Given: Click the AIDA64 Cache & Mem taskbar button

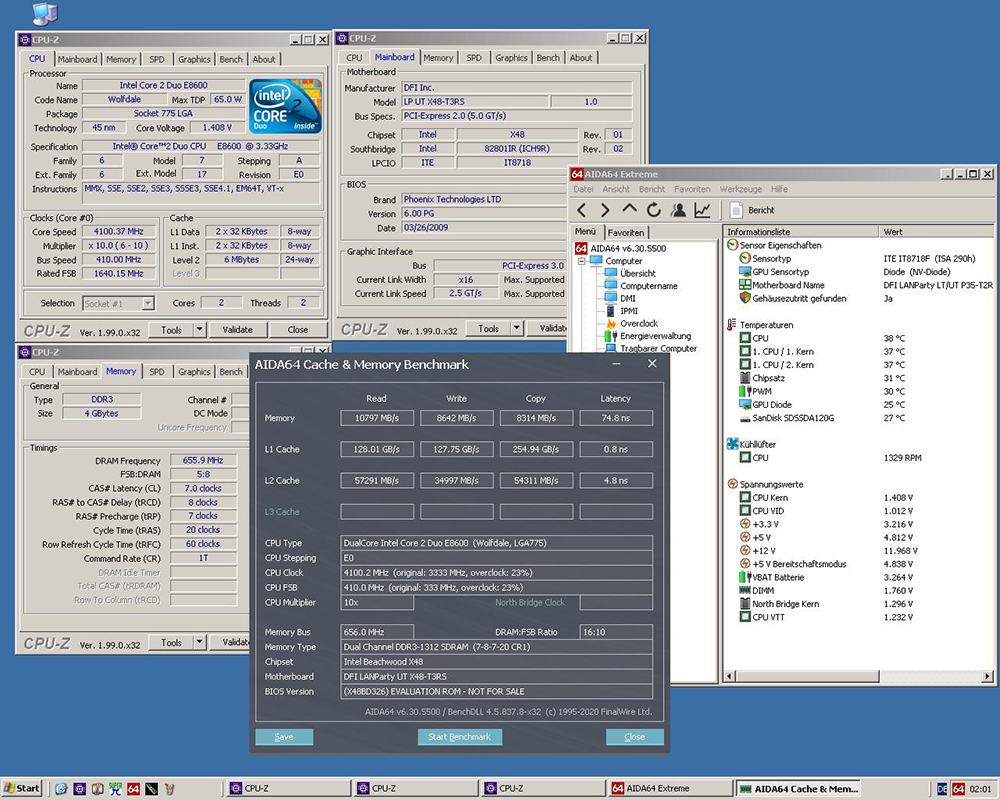Looking at the screenshot, I should 798,789.
